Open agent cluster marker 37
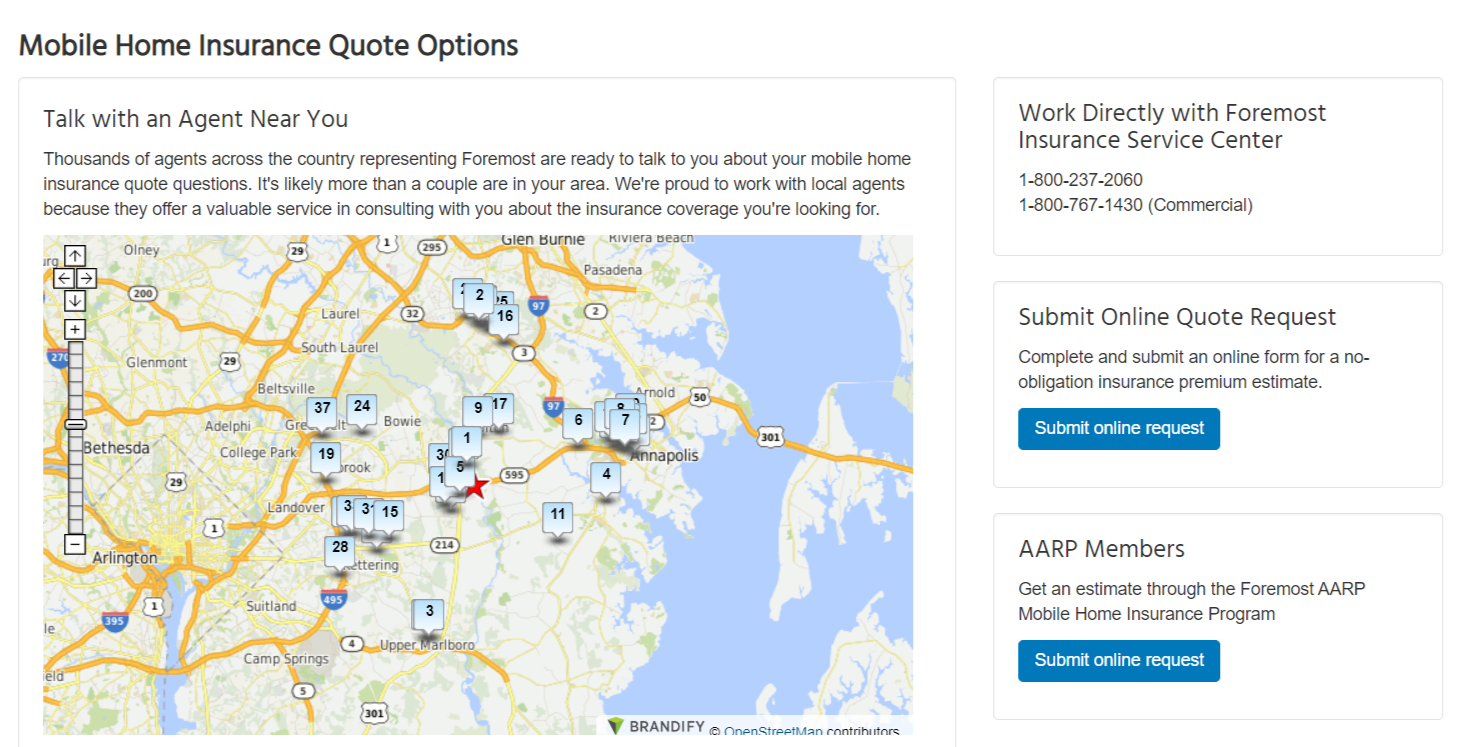This screenshot has height=747, width=1478. tap(322, 408)
